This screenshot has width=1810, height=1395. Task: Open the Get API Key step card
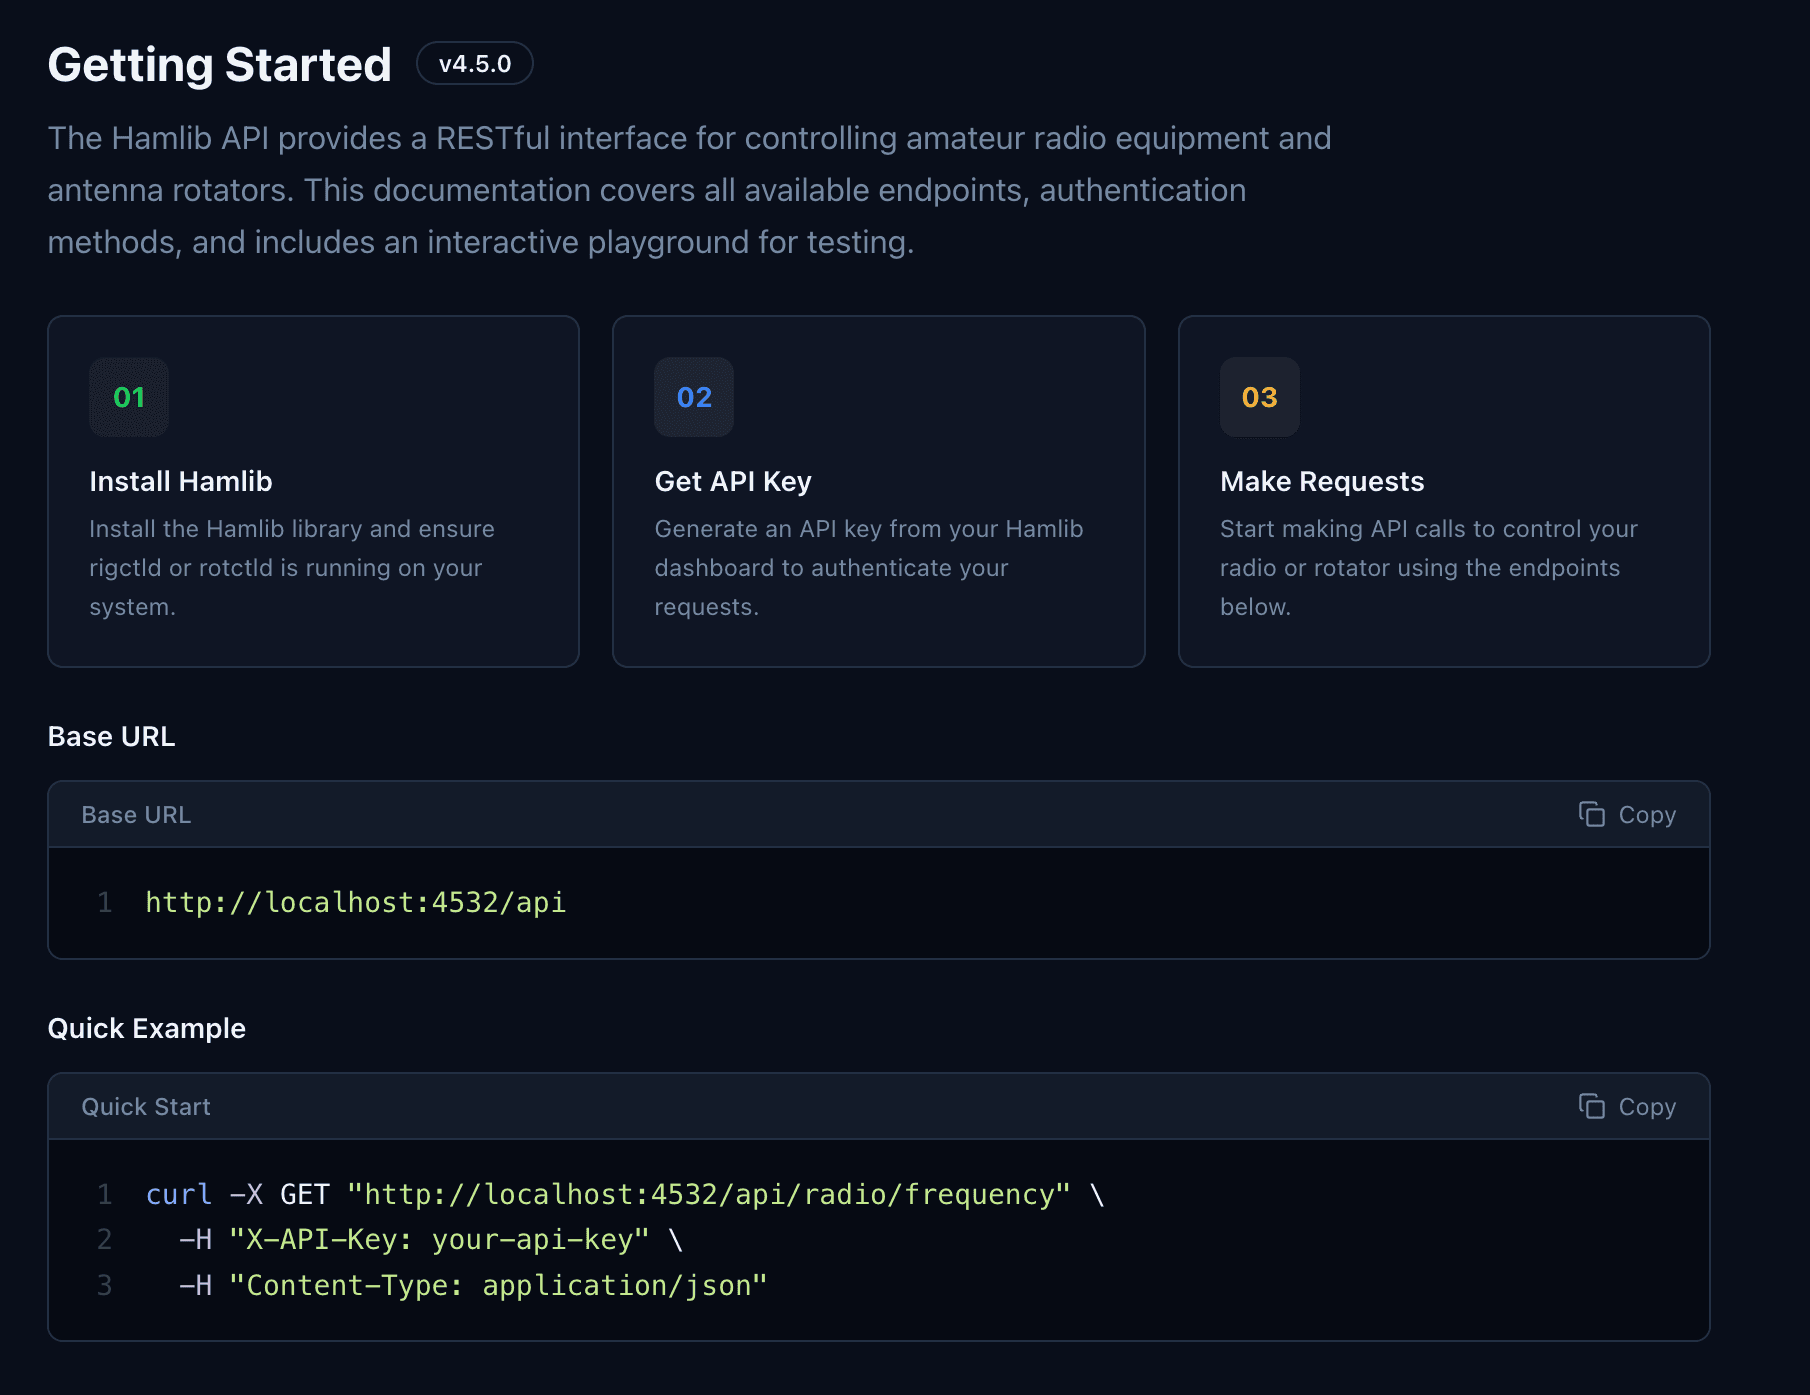pos(878,490)
